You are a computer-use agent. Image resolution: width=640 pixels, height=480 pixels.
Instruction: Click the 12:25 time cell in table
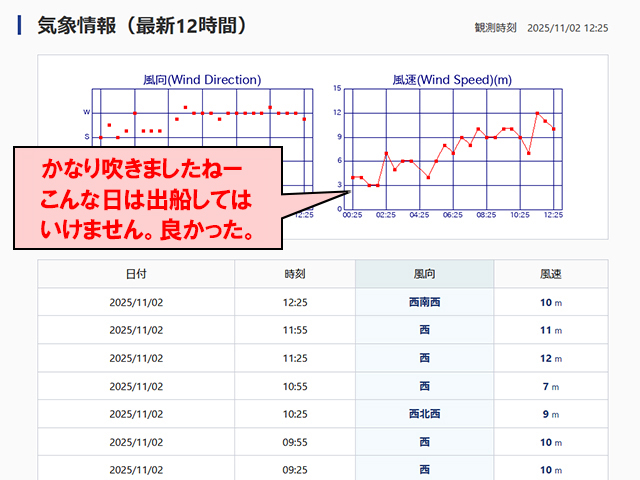click(295, 302)
